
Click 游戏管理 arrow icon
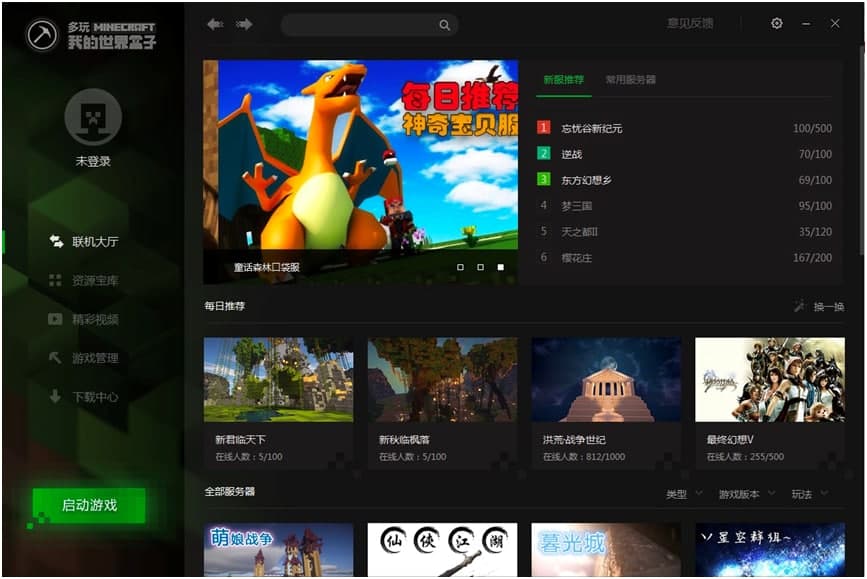coord(55,358)
